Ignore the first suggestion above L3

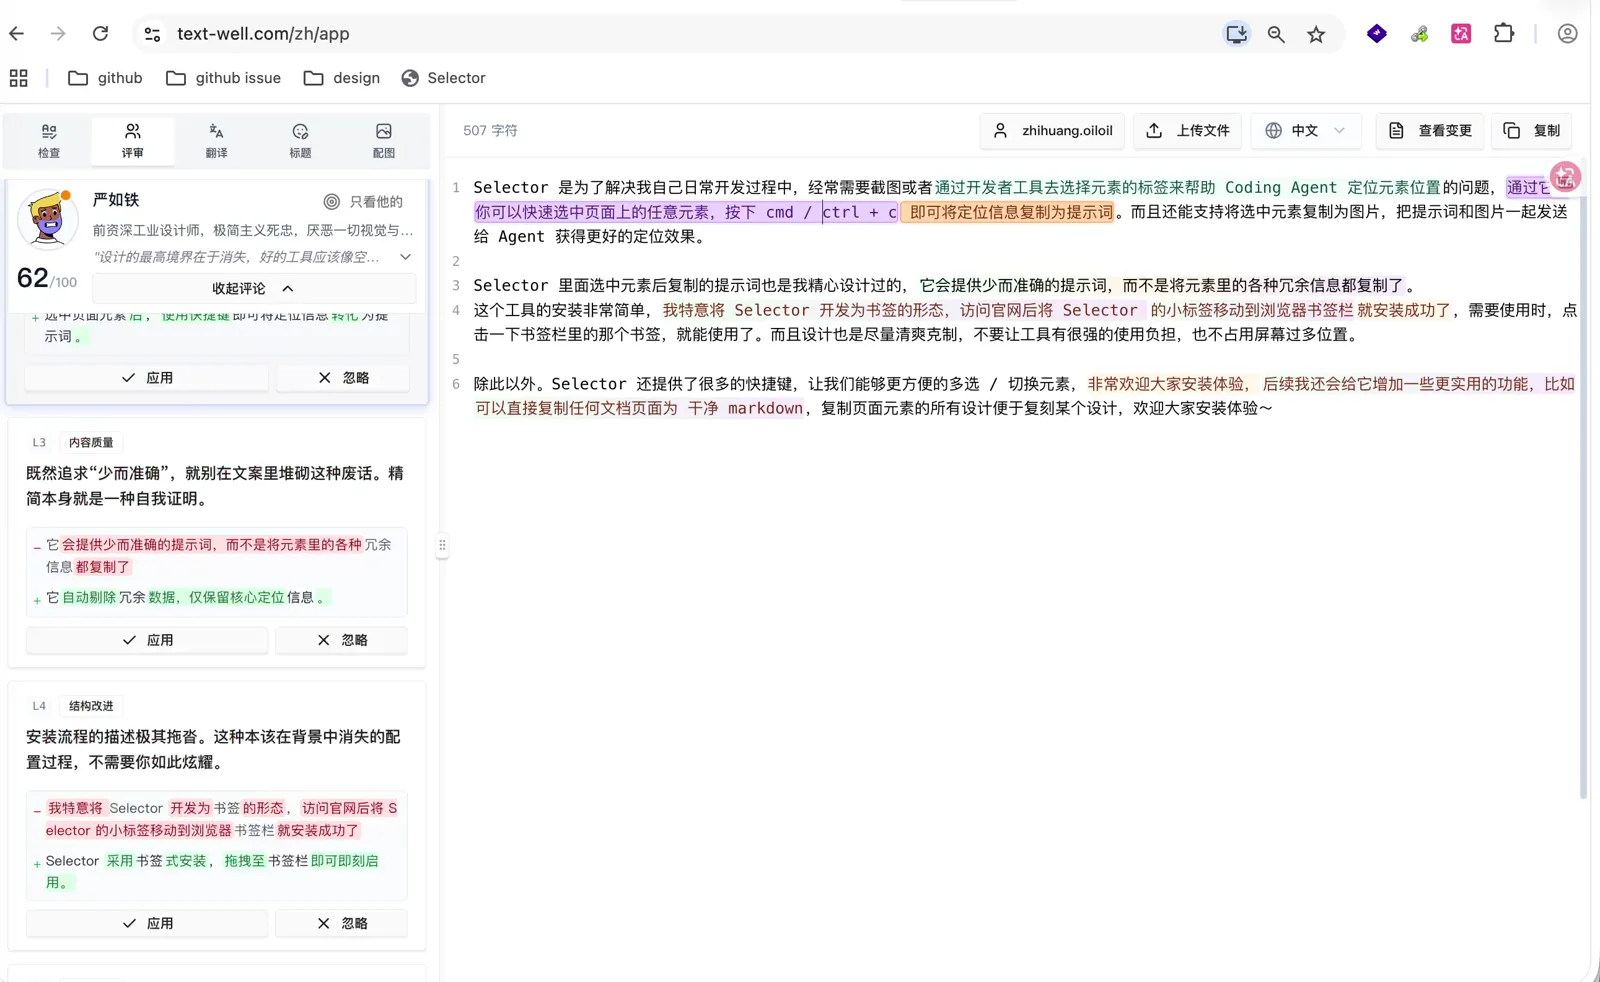click(343, 378)
